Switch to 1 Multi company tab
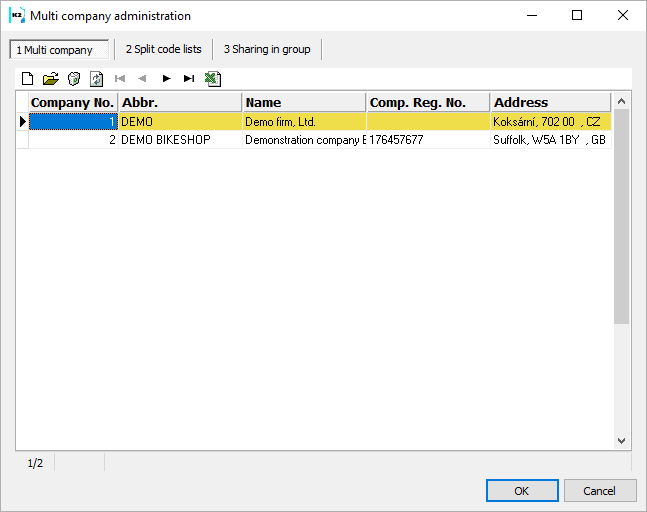 tap(59, 50)
